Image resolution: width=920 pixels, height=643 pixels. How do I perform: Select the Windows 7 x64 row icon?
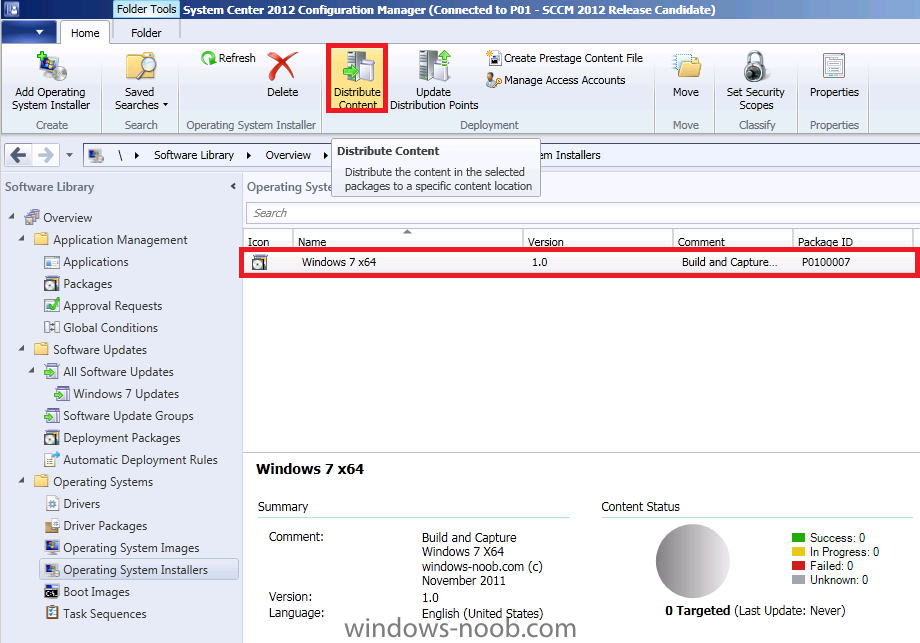(x=259, y=262)
